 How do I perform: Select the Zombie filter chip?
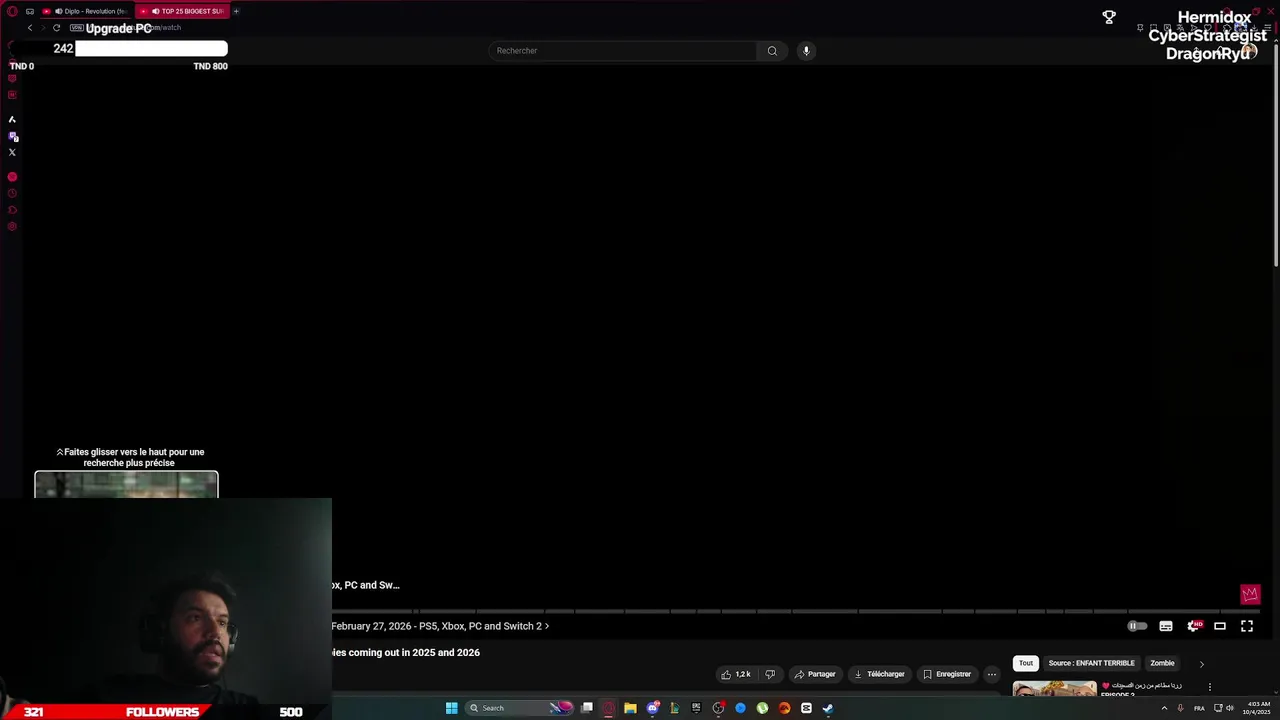tap(1162, 663)
